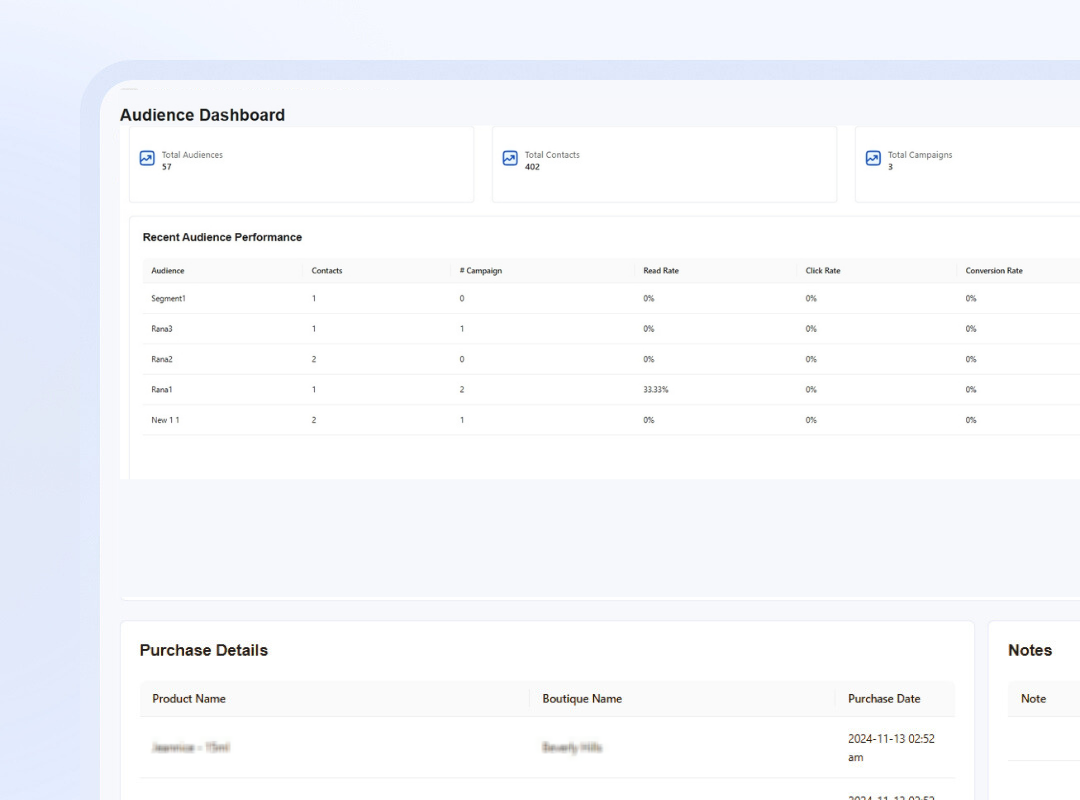The height and width of the screenshot is (800, 1080).
Task: Sort by Audience column header
Action: pos(167,271)
